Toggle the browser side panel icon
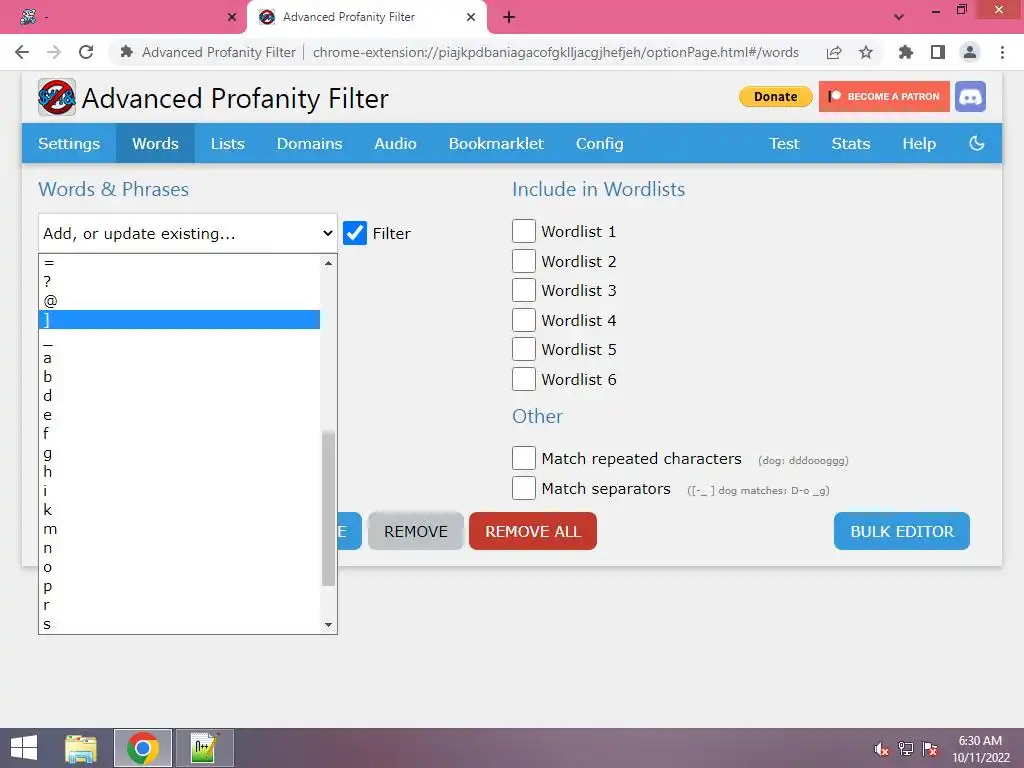This screenshot has height=768, width=1024. [938, 52]
